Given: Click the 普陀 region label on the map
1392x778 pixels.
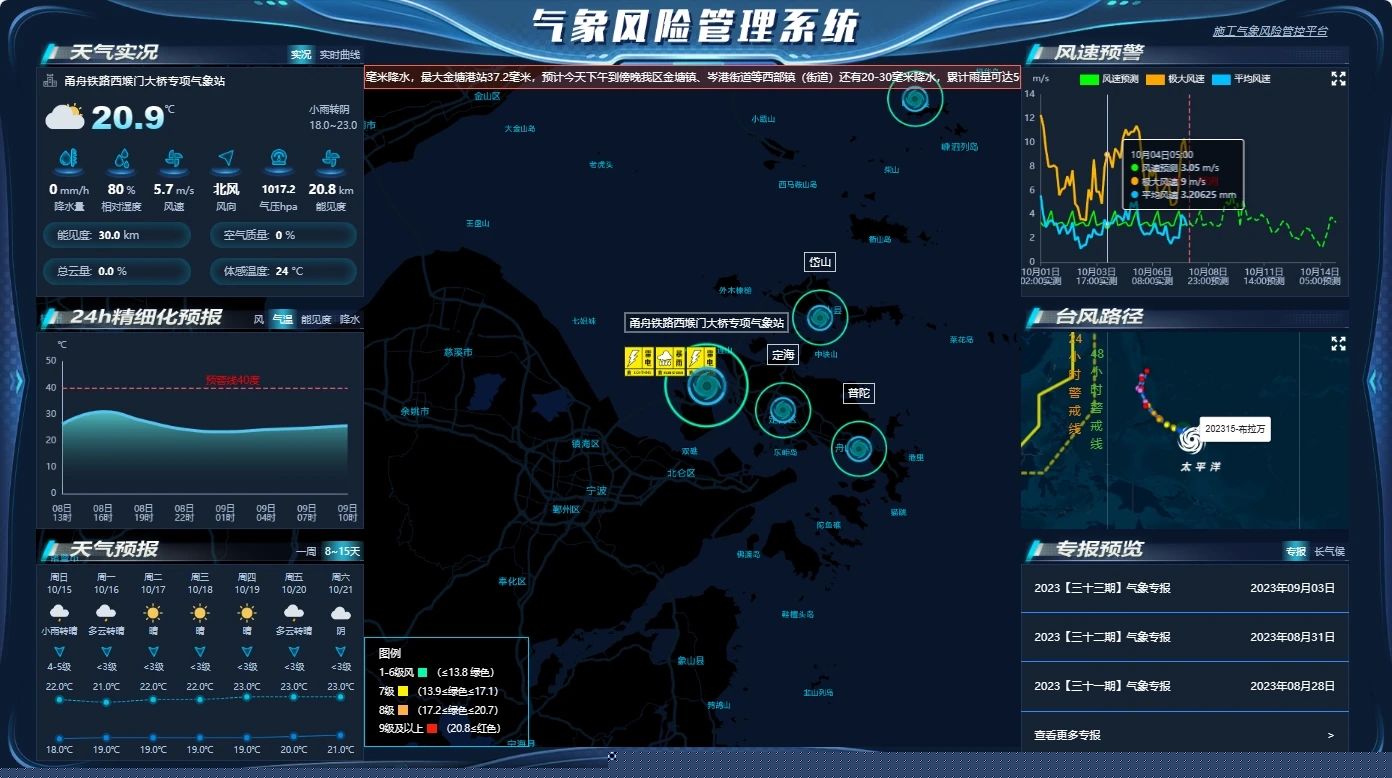Looking at the screenshot, I should 857,393.
